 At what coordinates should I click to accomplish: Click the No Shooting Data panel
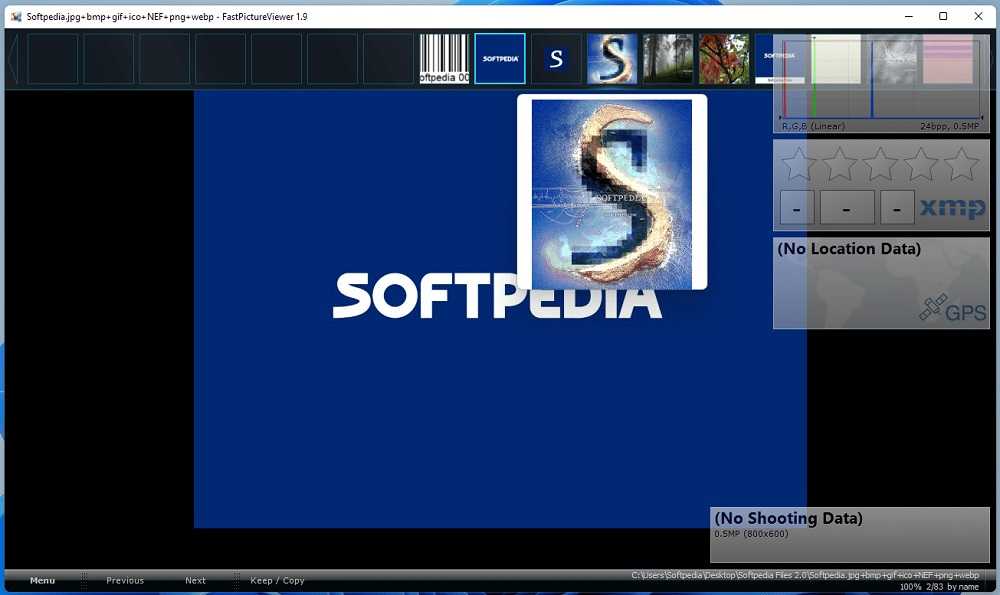tap(849, 535)
